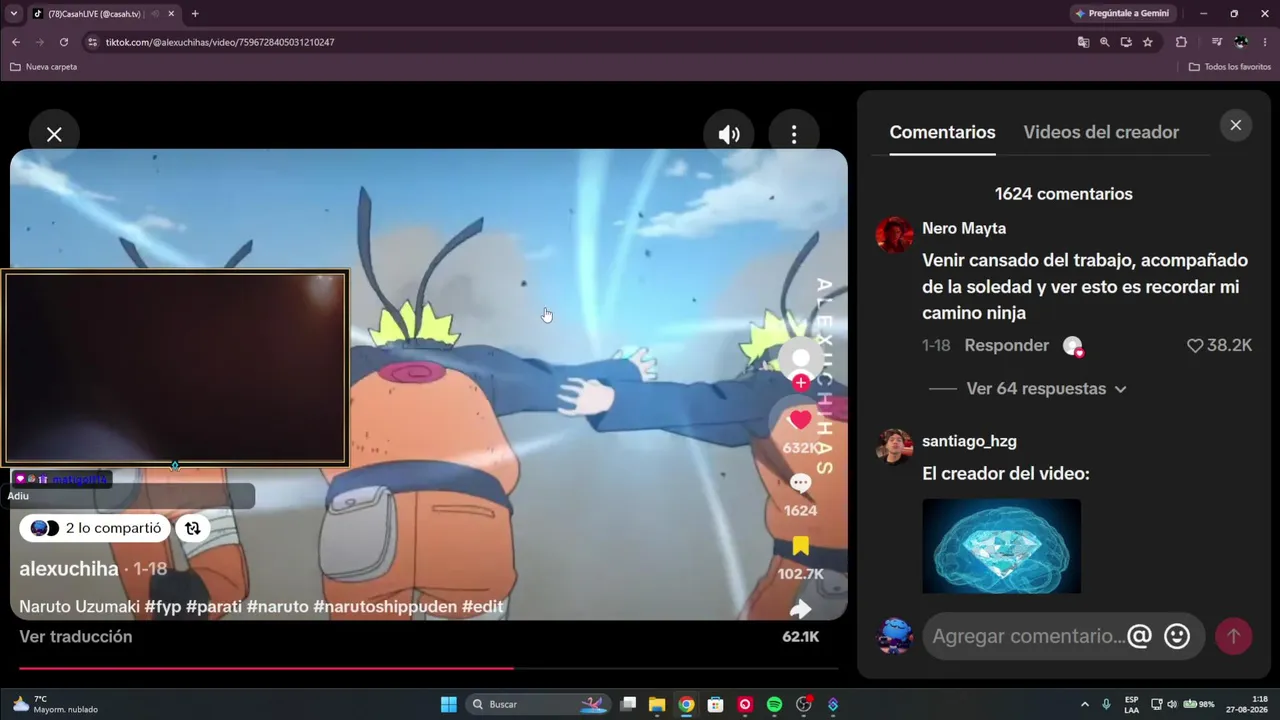Insert a mention with the @ icon
The image size is (1280, 720).
coord(1139,636)
